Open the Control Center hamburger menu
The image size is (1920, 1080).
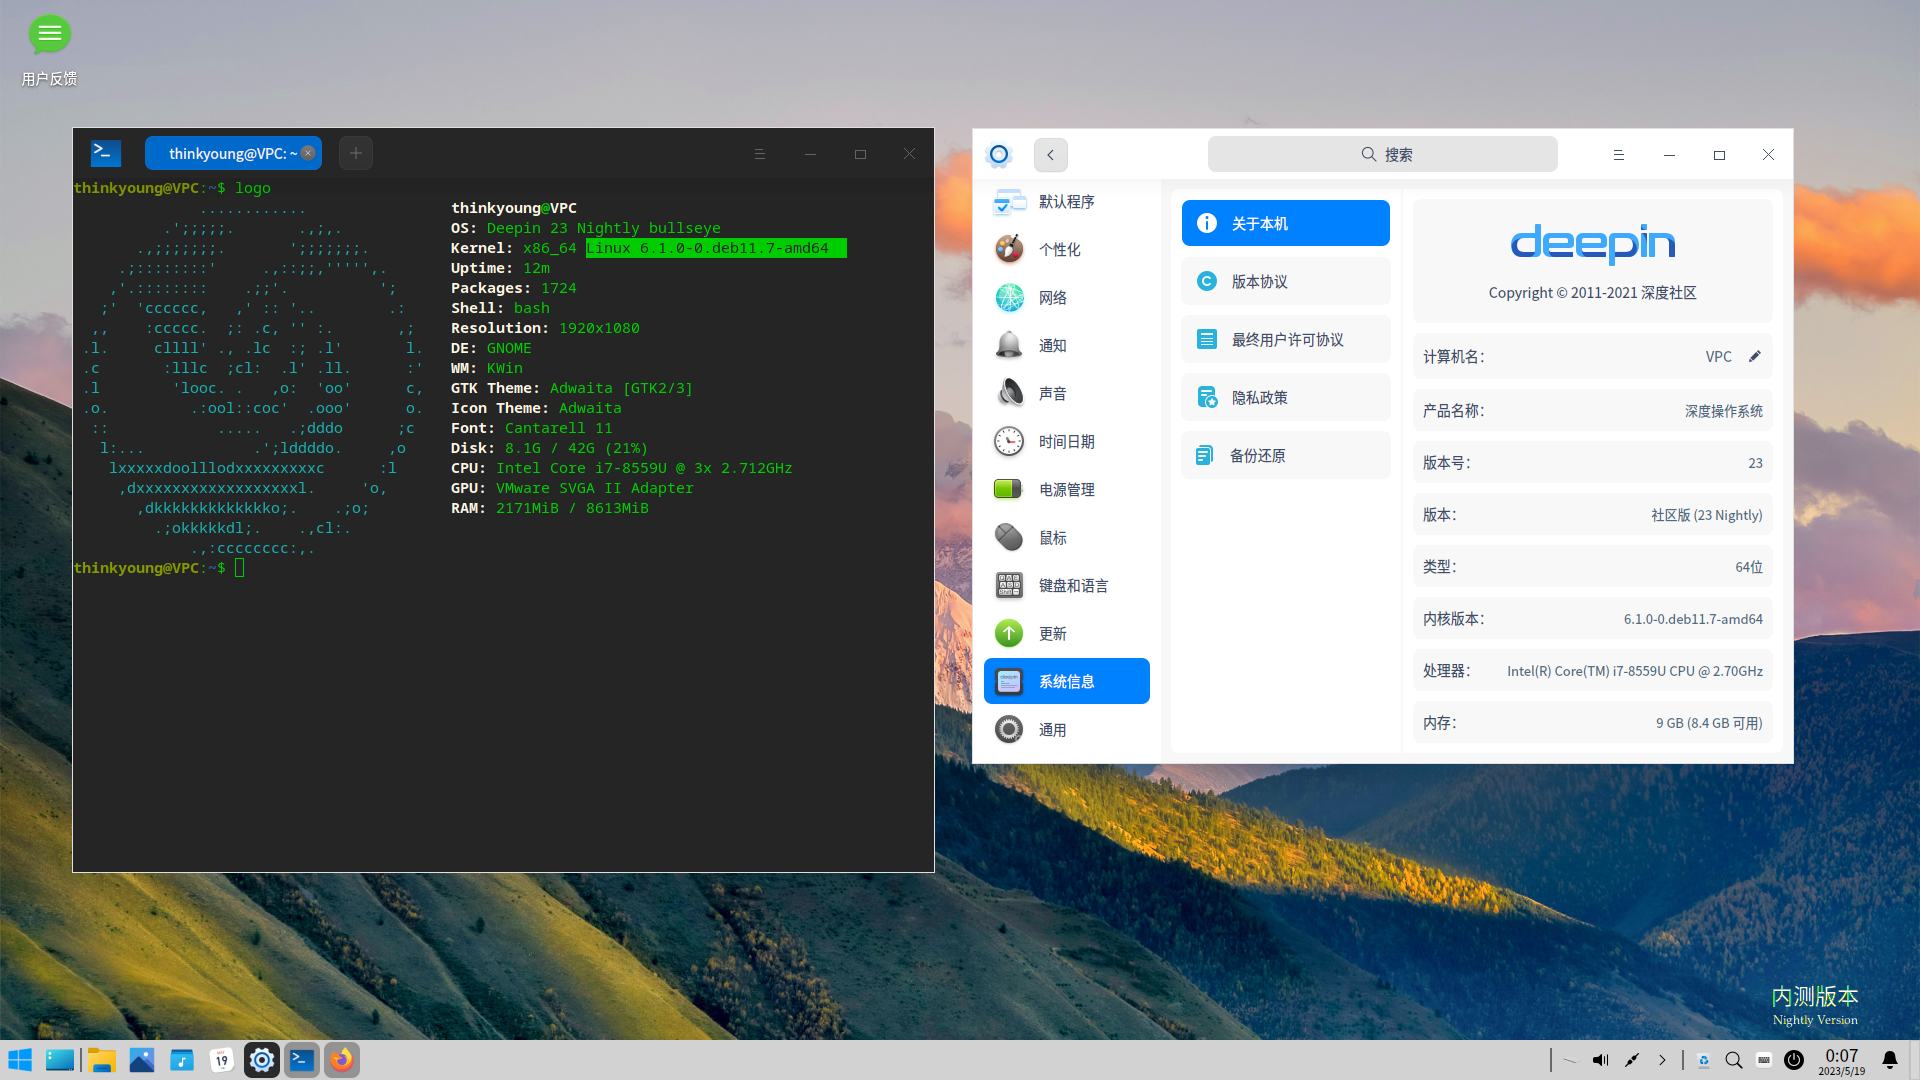tap(1618, 155)
